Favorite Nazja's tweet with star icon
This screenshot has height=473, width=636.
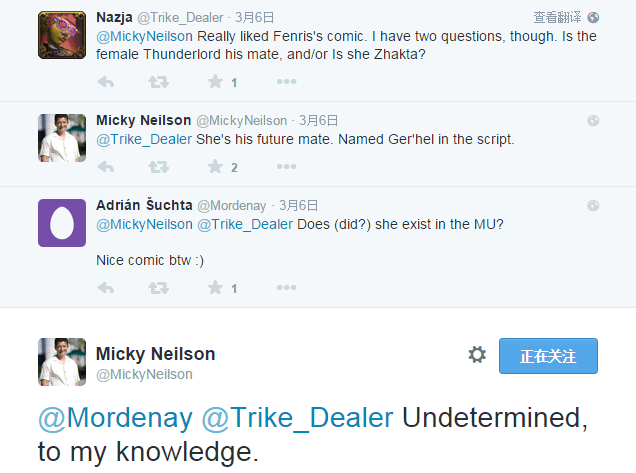pos(215,82)
